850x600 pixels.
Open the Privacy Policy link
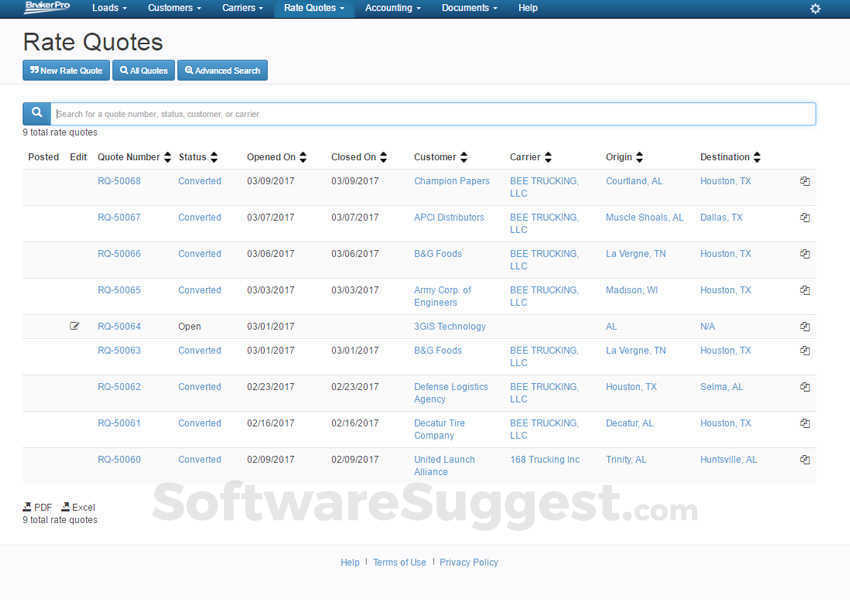(468, 563)
